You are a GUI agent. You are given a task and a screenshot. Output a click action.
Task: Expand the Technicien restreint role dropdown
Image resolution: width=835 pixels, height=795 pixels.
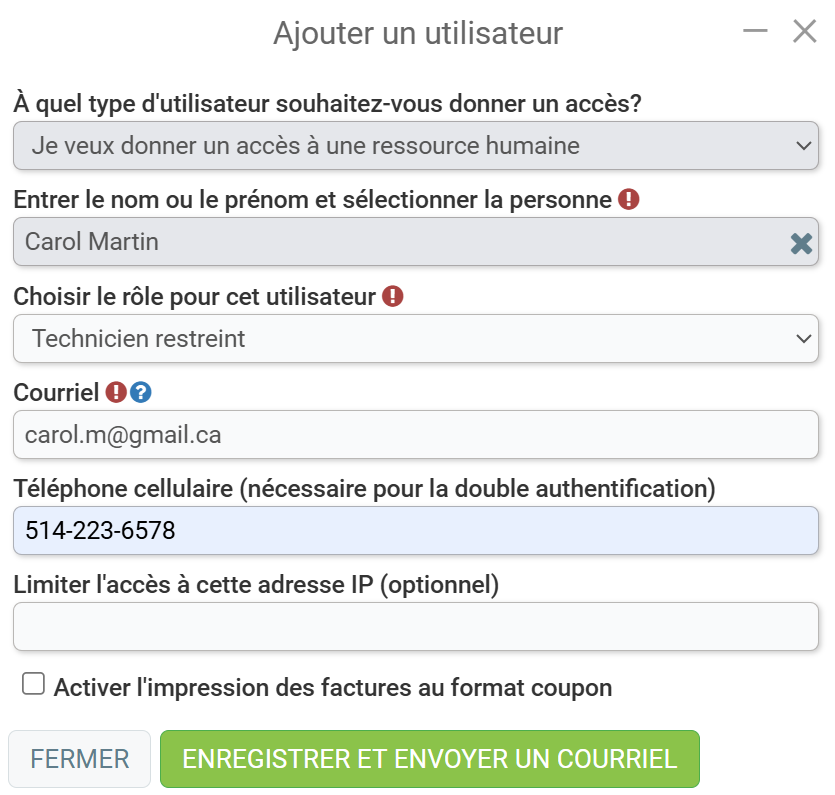click(x=416, y=339)
